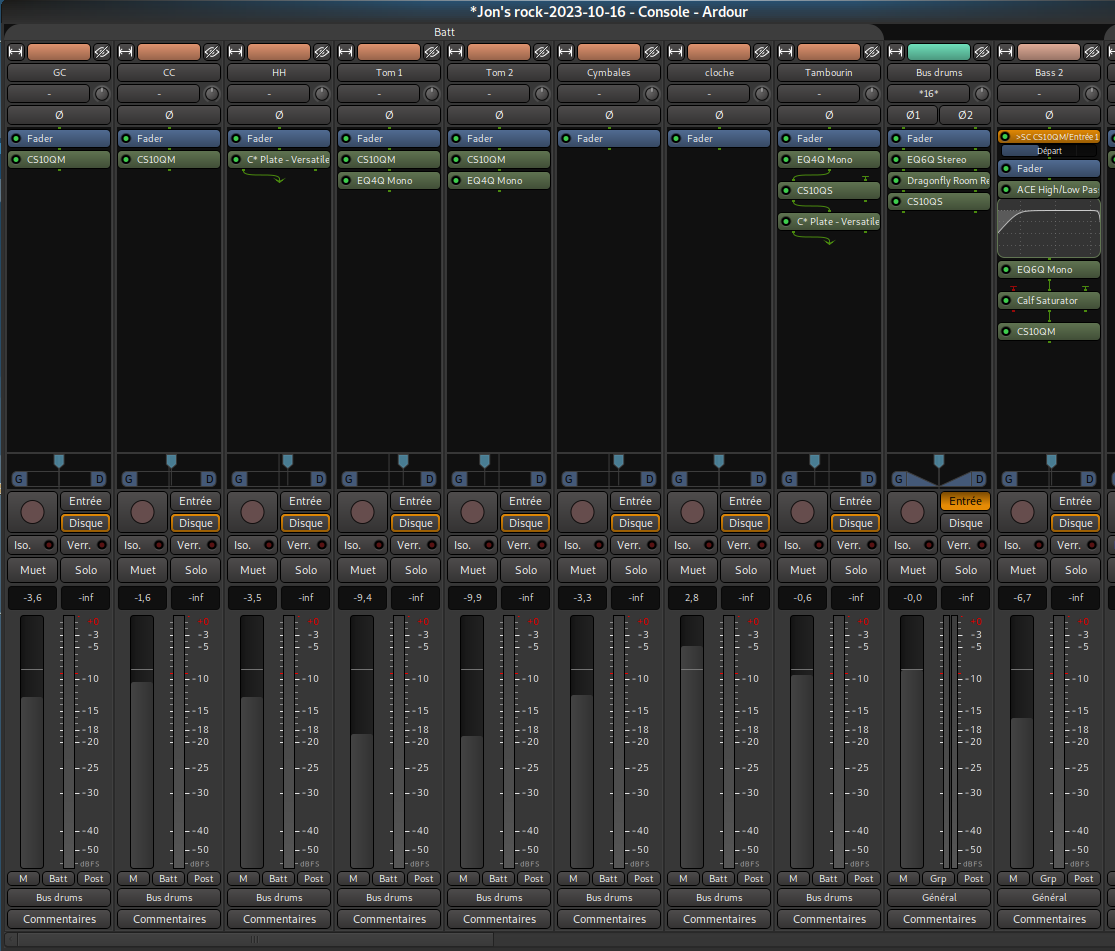The image size is (1115, 951).
Task: Open the Tambourin strip name menu
Action: 829,73
